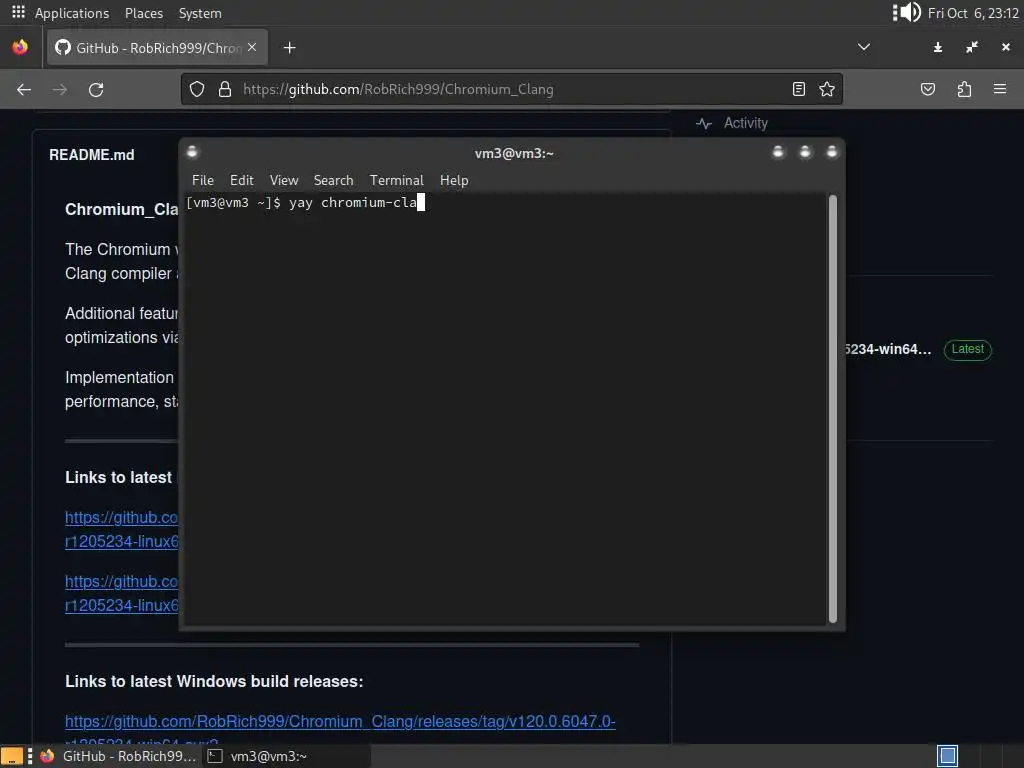Click the show desktop icon in taskbar
Image resolution: width=1024 pixels, height=768 pixels.
tap(12, 756)
